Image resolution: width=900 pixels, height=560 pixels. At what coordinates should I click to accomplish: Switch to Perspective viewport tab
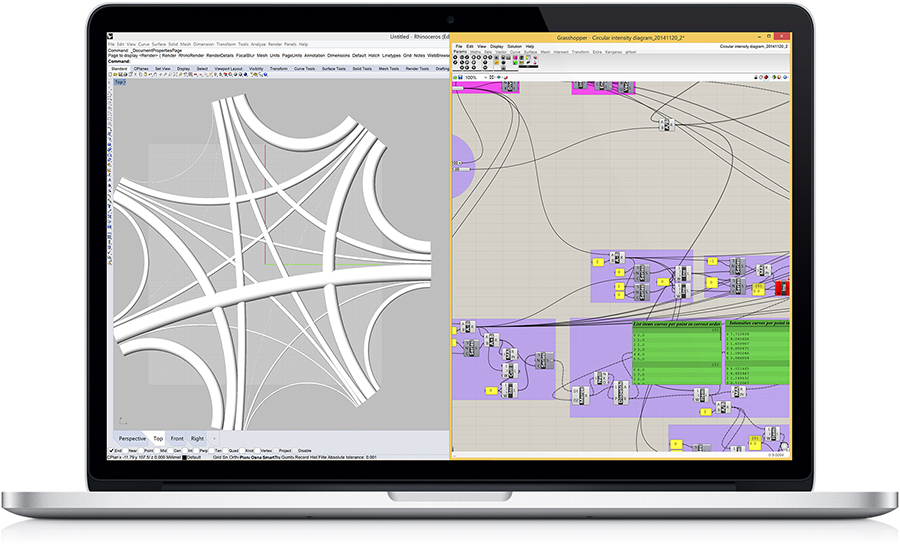(x=132, y=438)
